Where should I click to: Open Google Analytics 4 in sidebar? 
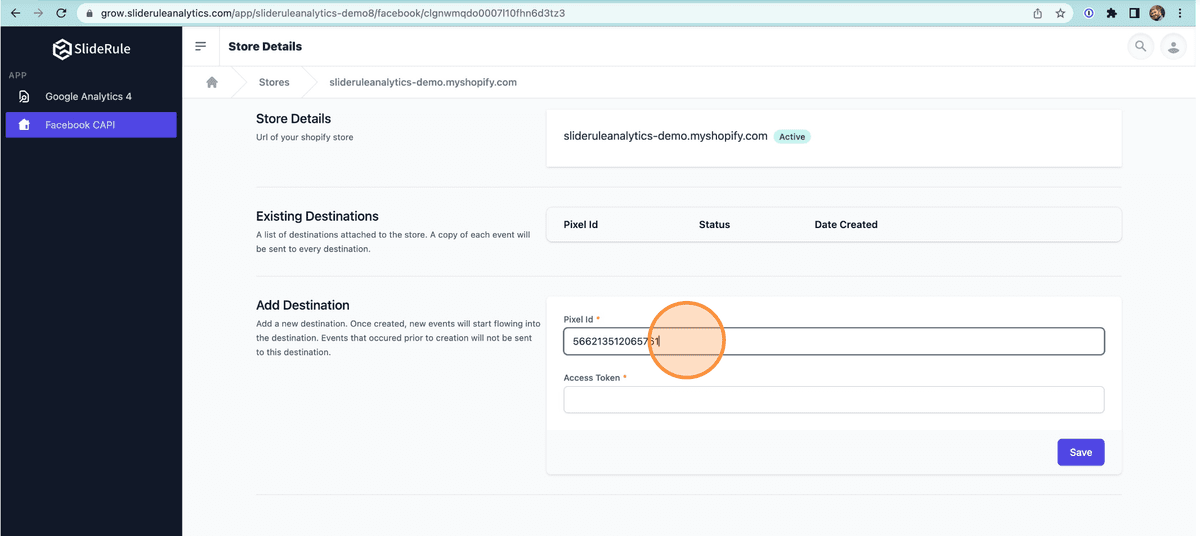point(91,96)
